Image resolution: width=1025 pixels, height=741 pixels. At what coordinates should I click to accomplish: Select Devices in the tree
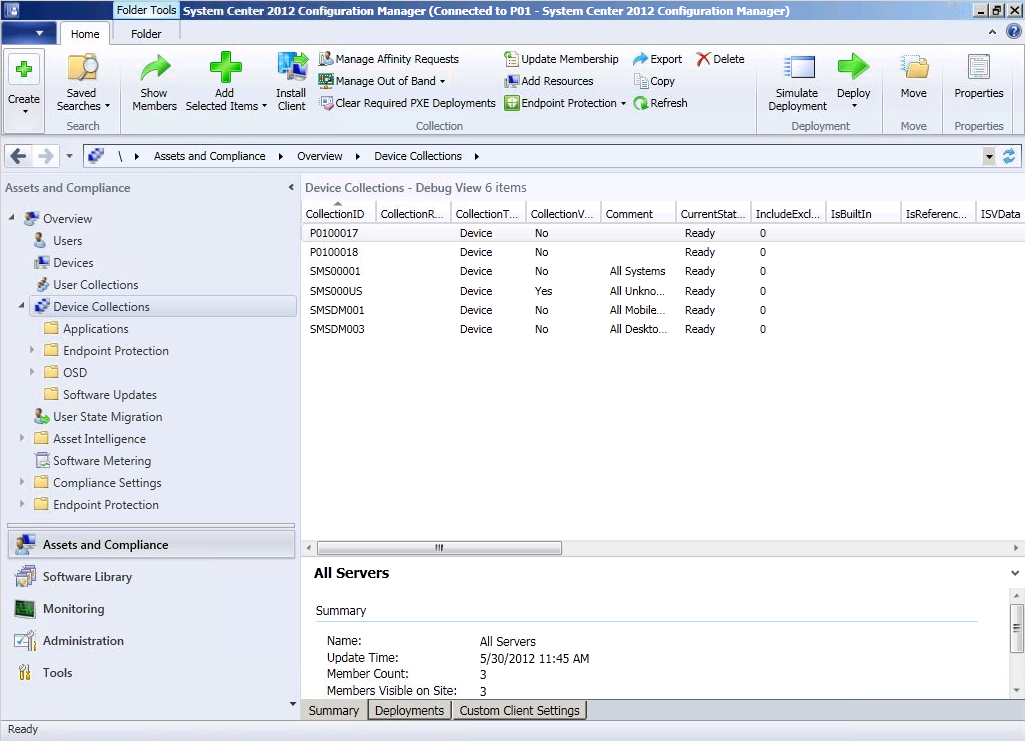click(x=73, y=263)
